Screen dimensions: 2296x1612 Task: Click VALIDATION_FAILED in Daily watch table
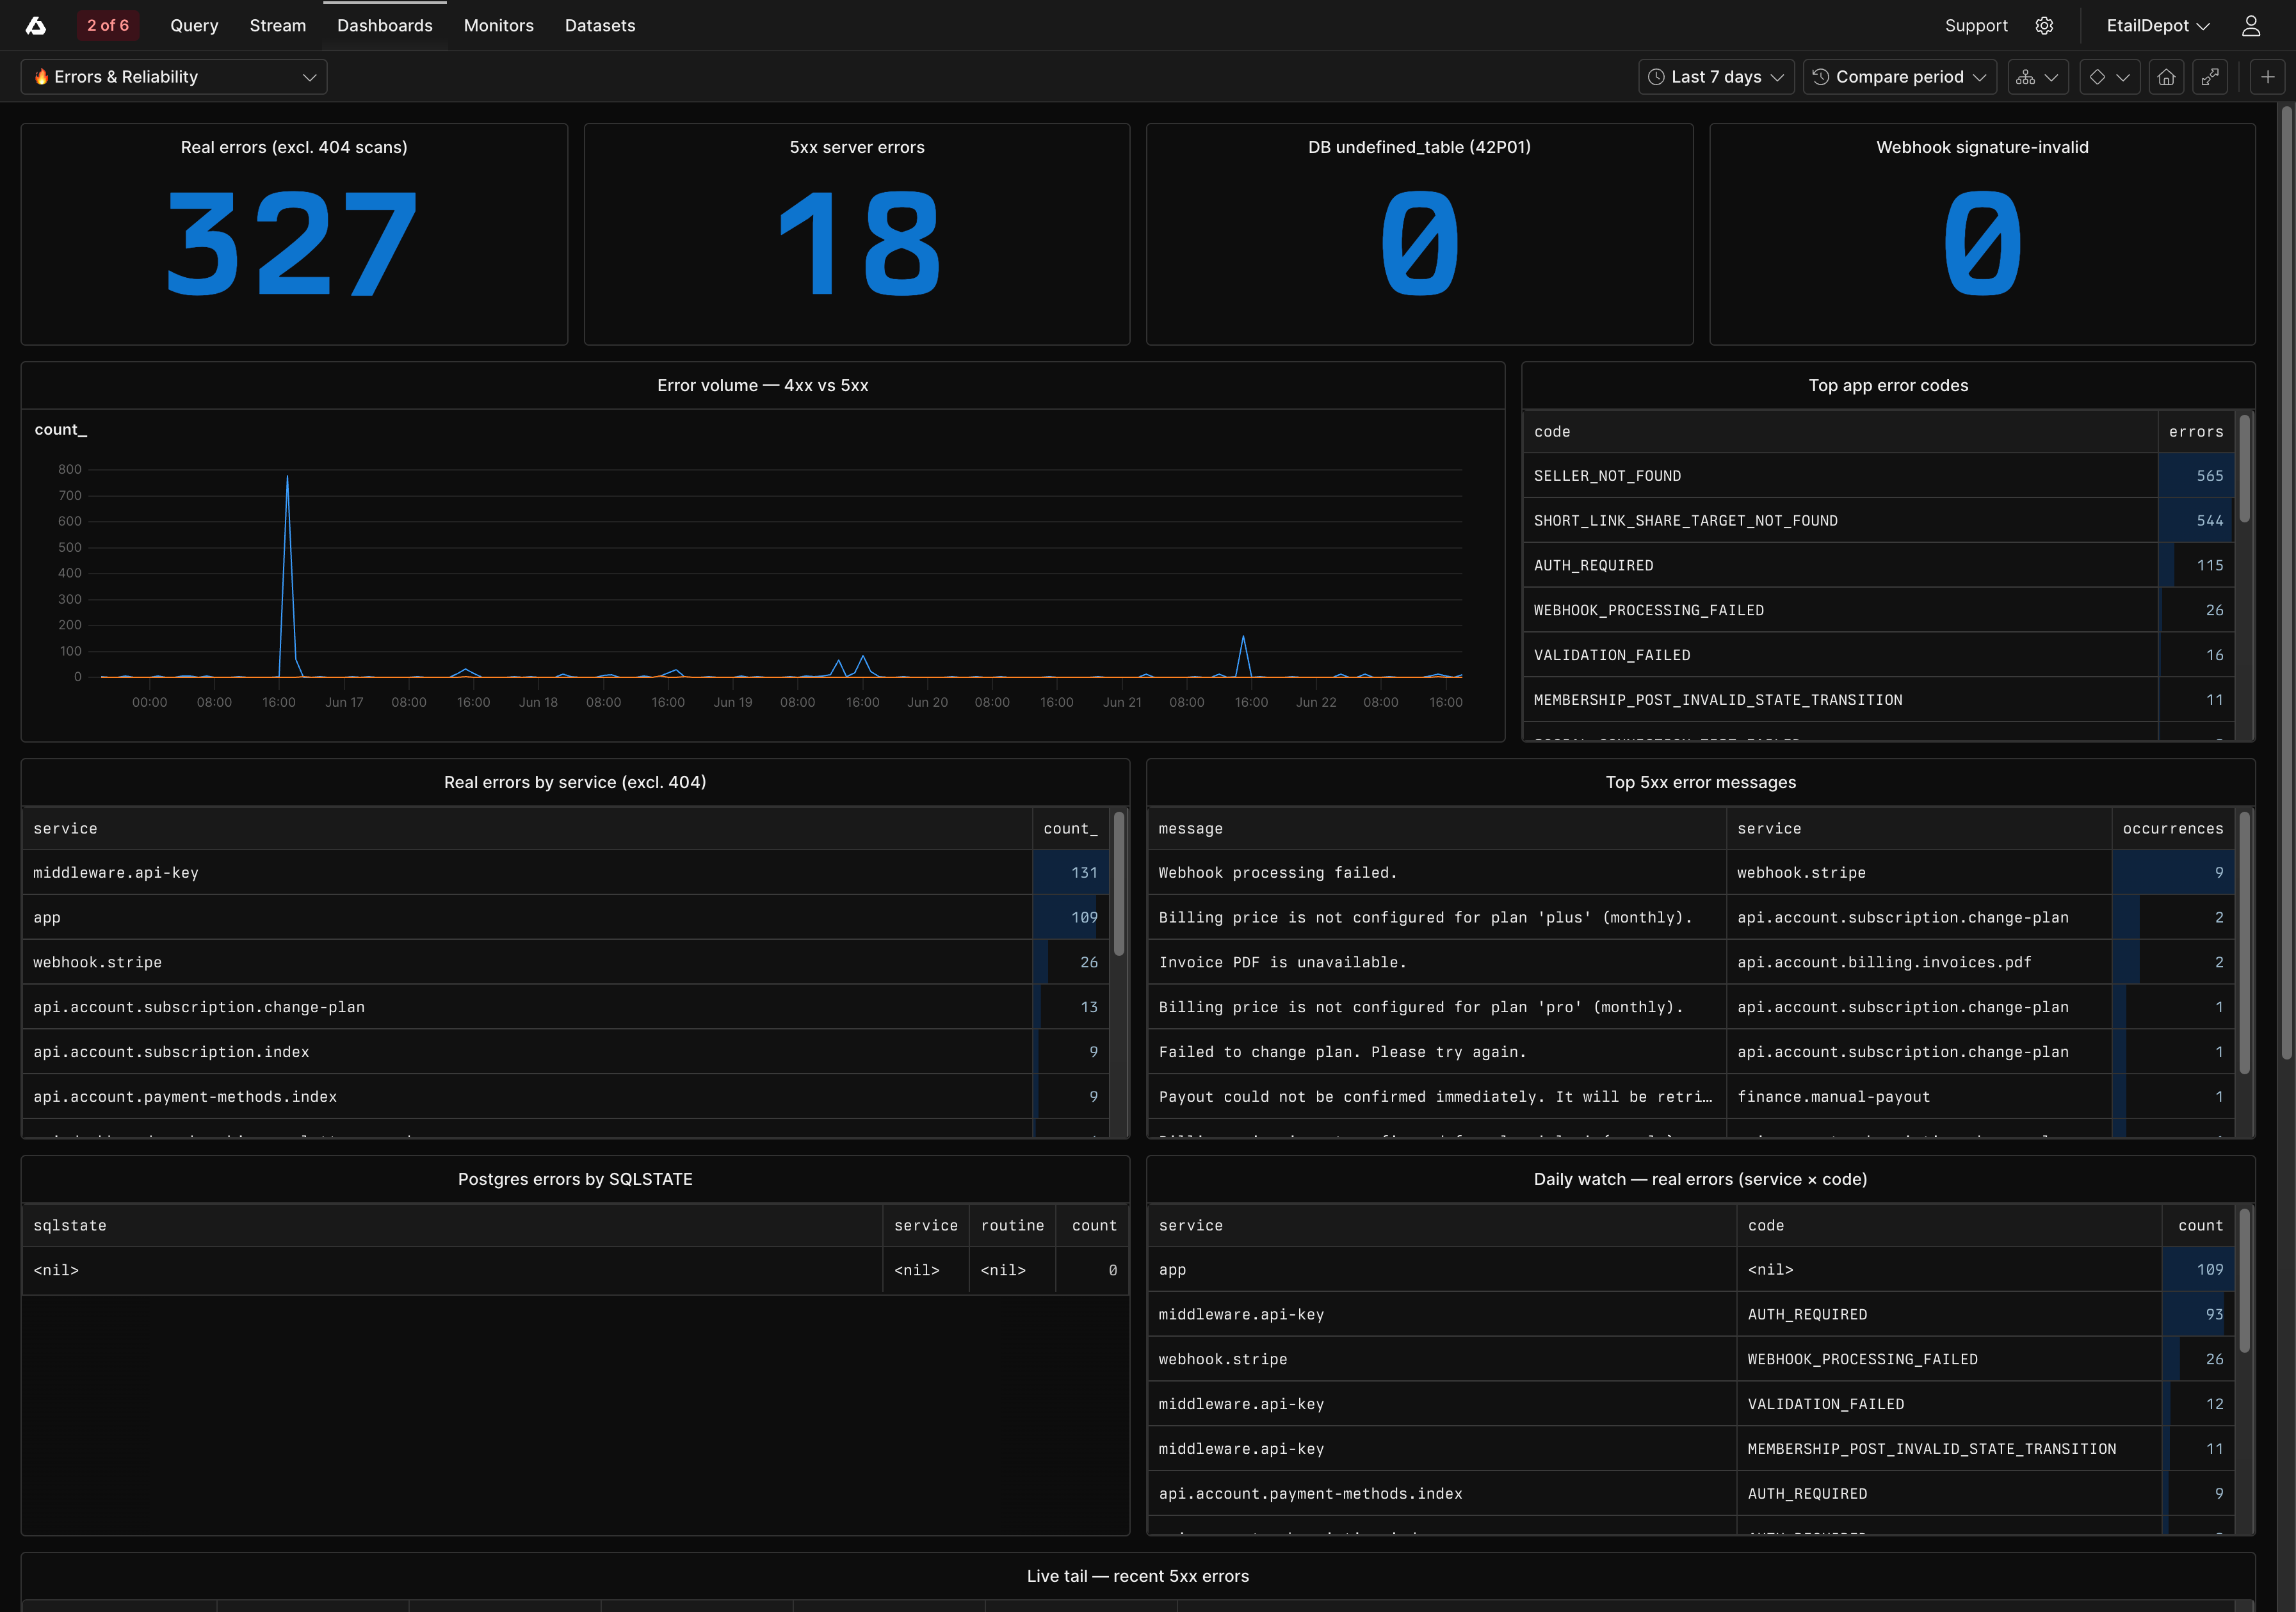tap(1825, 1404)
